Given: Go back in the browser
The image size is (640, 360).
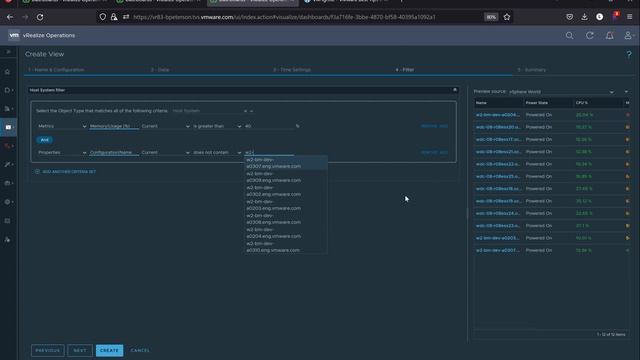Looking at the screenshot, I should pos(10,17).
